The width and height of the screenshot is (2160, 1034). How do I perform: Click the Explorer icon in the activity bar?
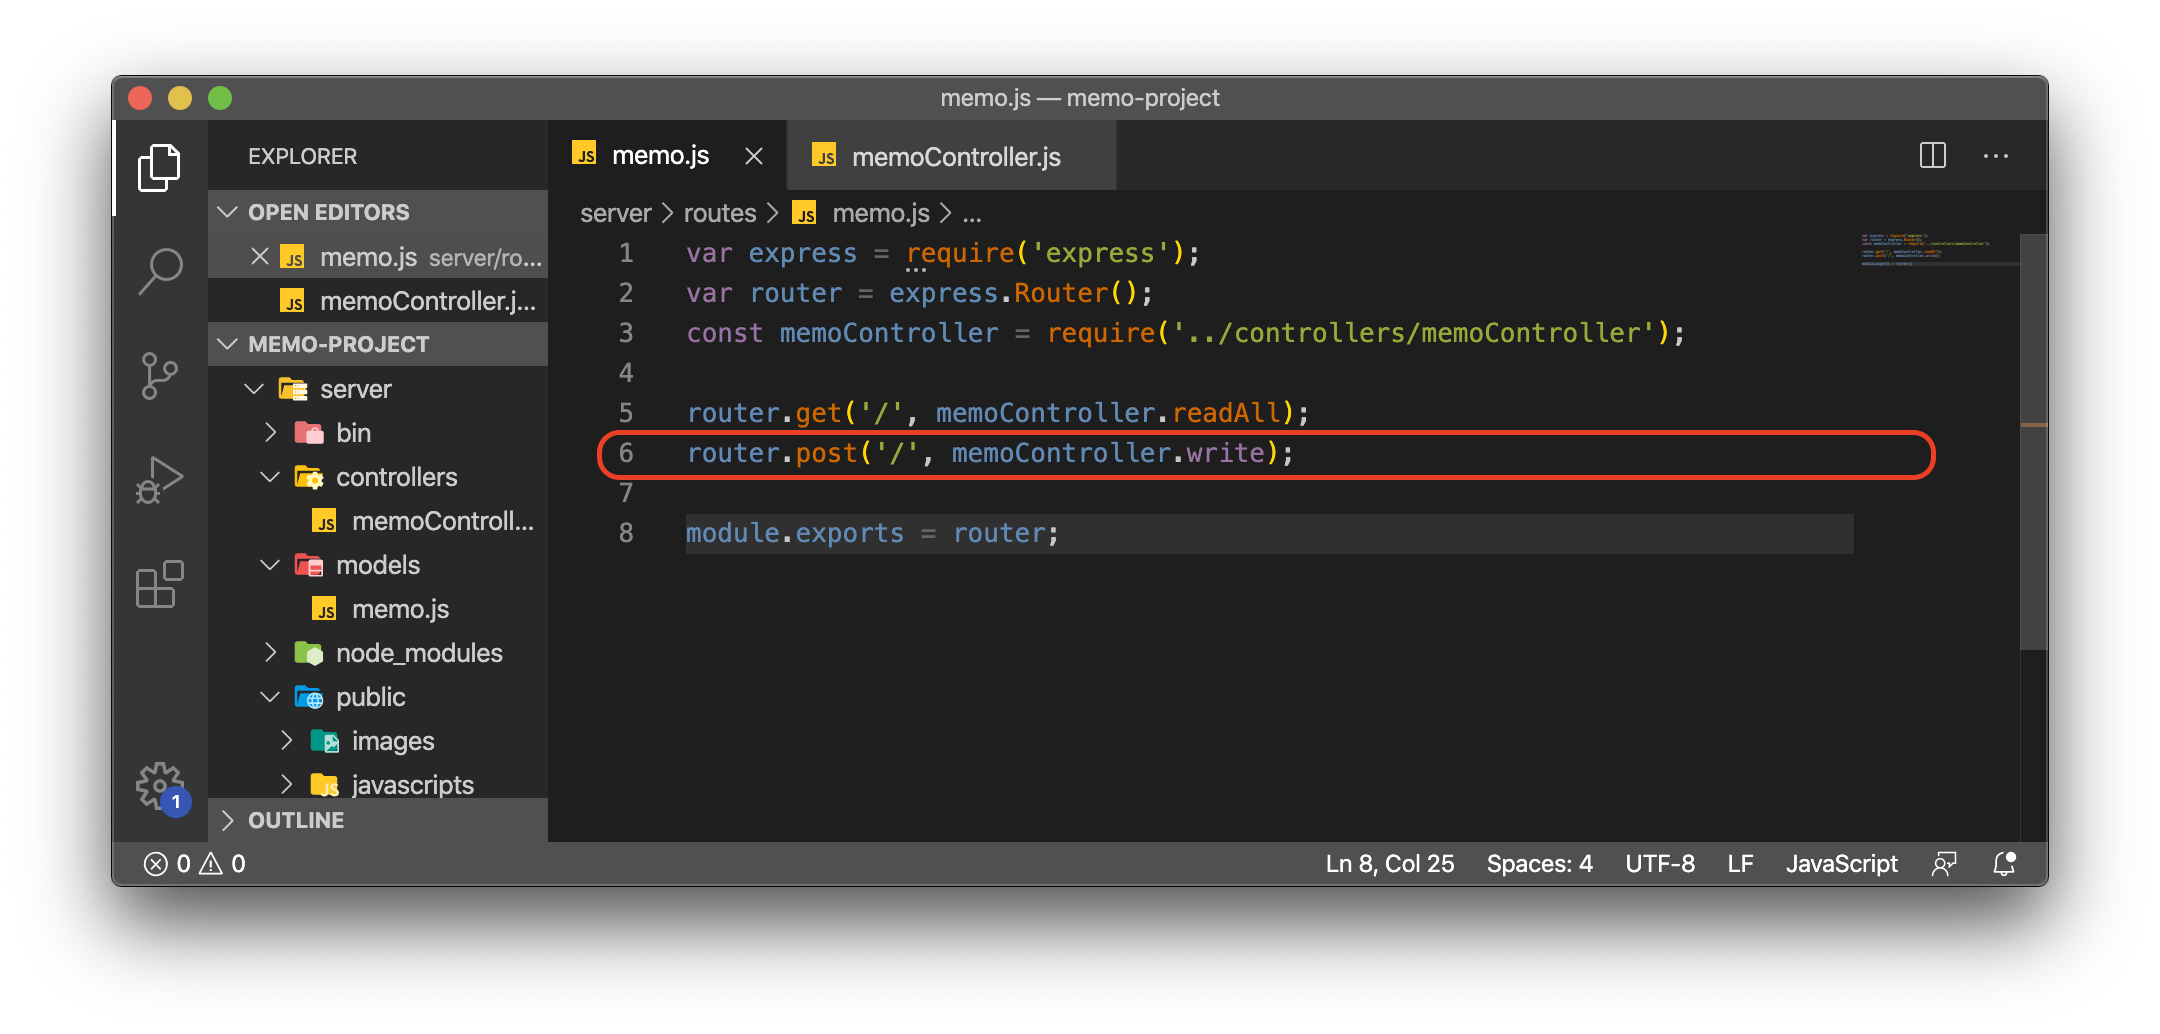160,167
